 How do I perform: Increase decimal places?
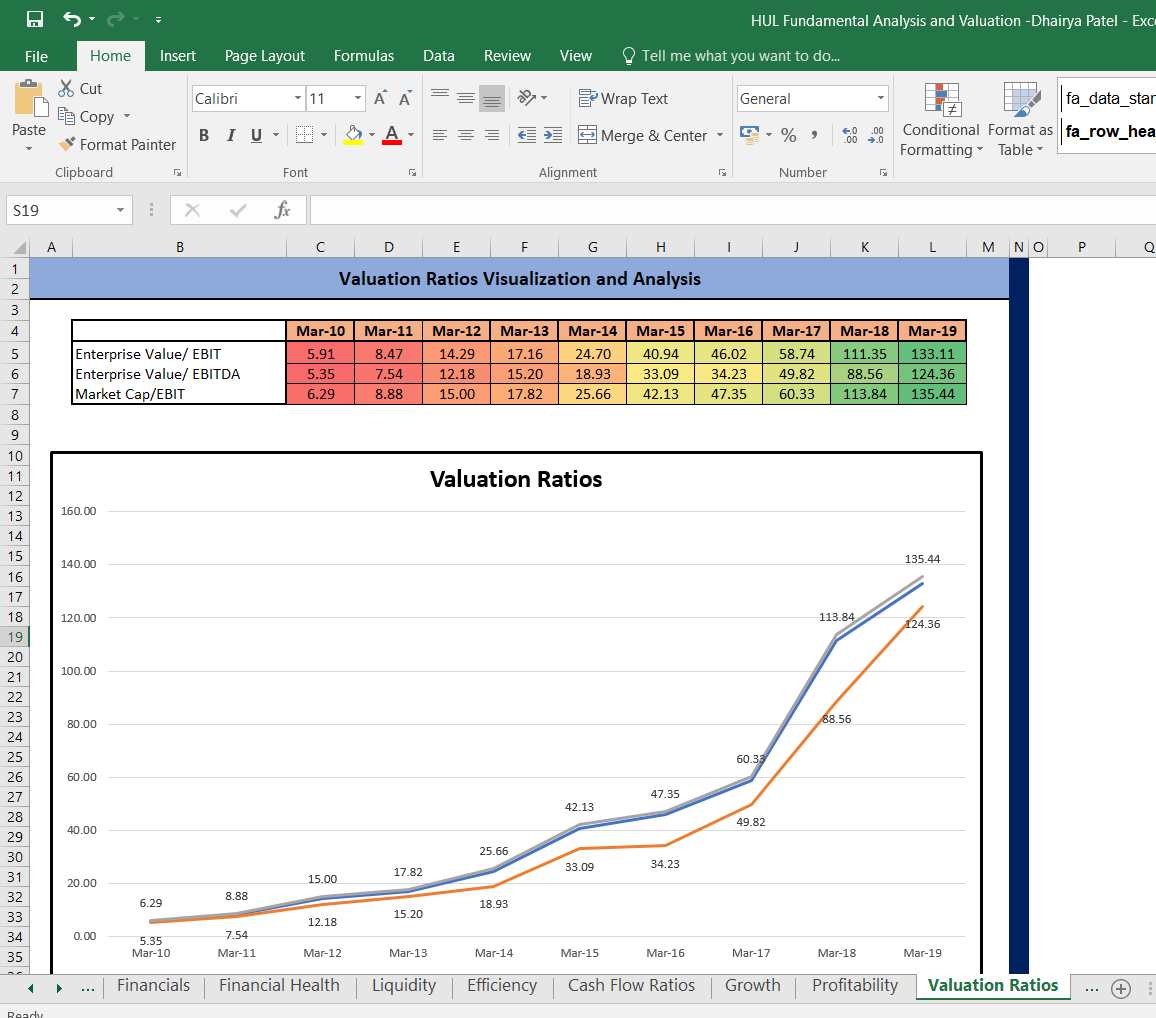tap(850, 135)
